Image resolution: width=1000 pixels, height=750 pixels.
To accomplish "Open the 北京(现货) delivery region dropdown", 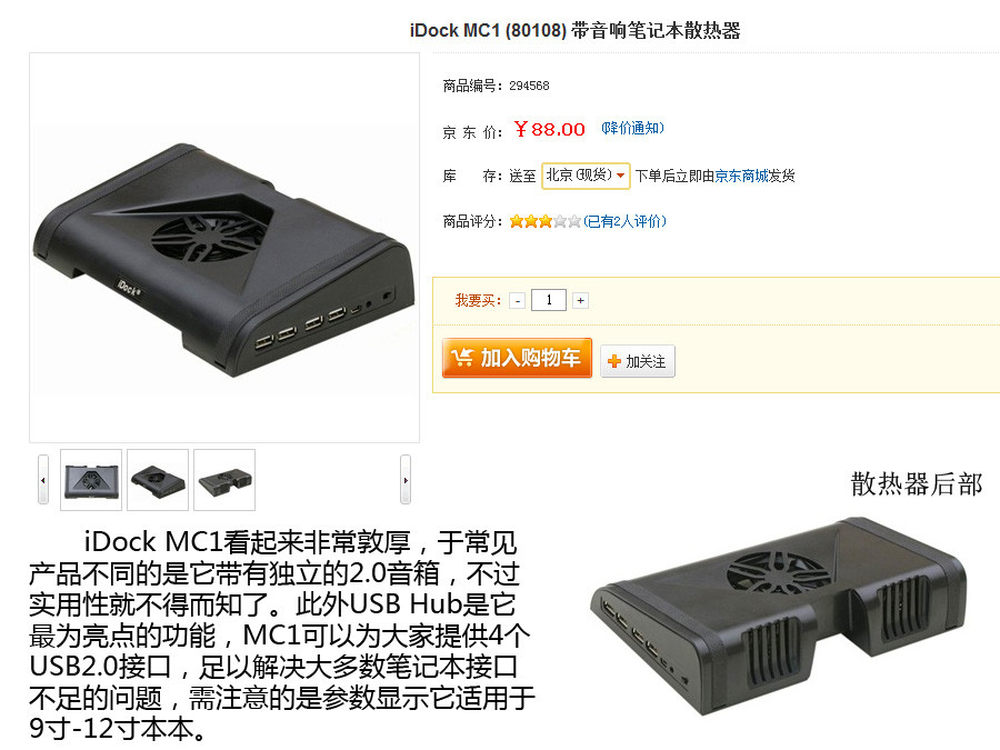I will tap(585, 175).
